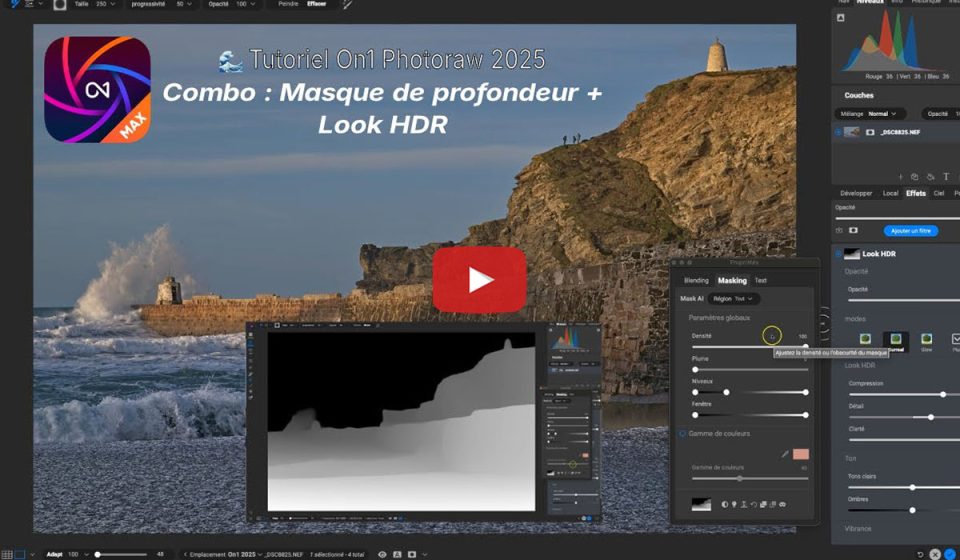
Task: Click the Look HDR mask thumbnail
Action: [852, 253]
